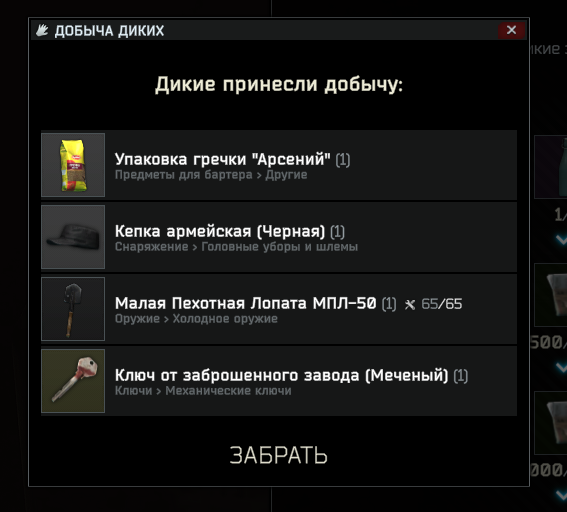
Task: Click the hand icon in the title bar
Action: [42, 30]
